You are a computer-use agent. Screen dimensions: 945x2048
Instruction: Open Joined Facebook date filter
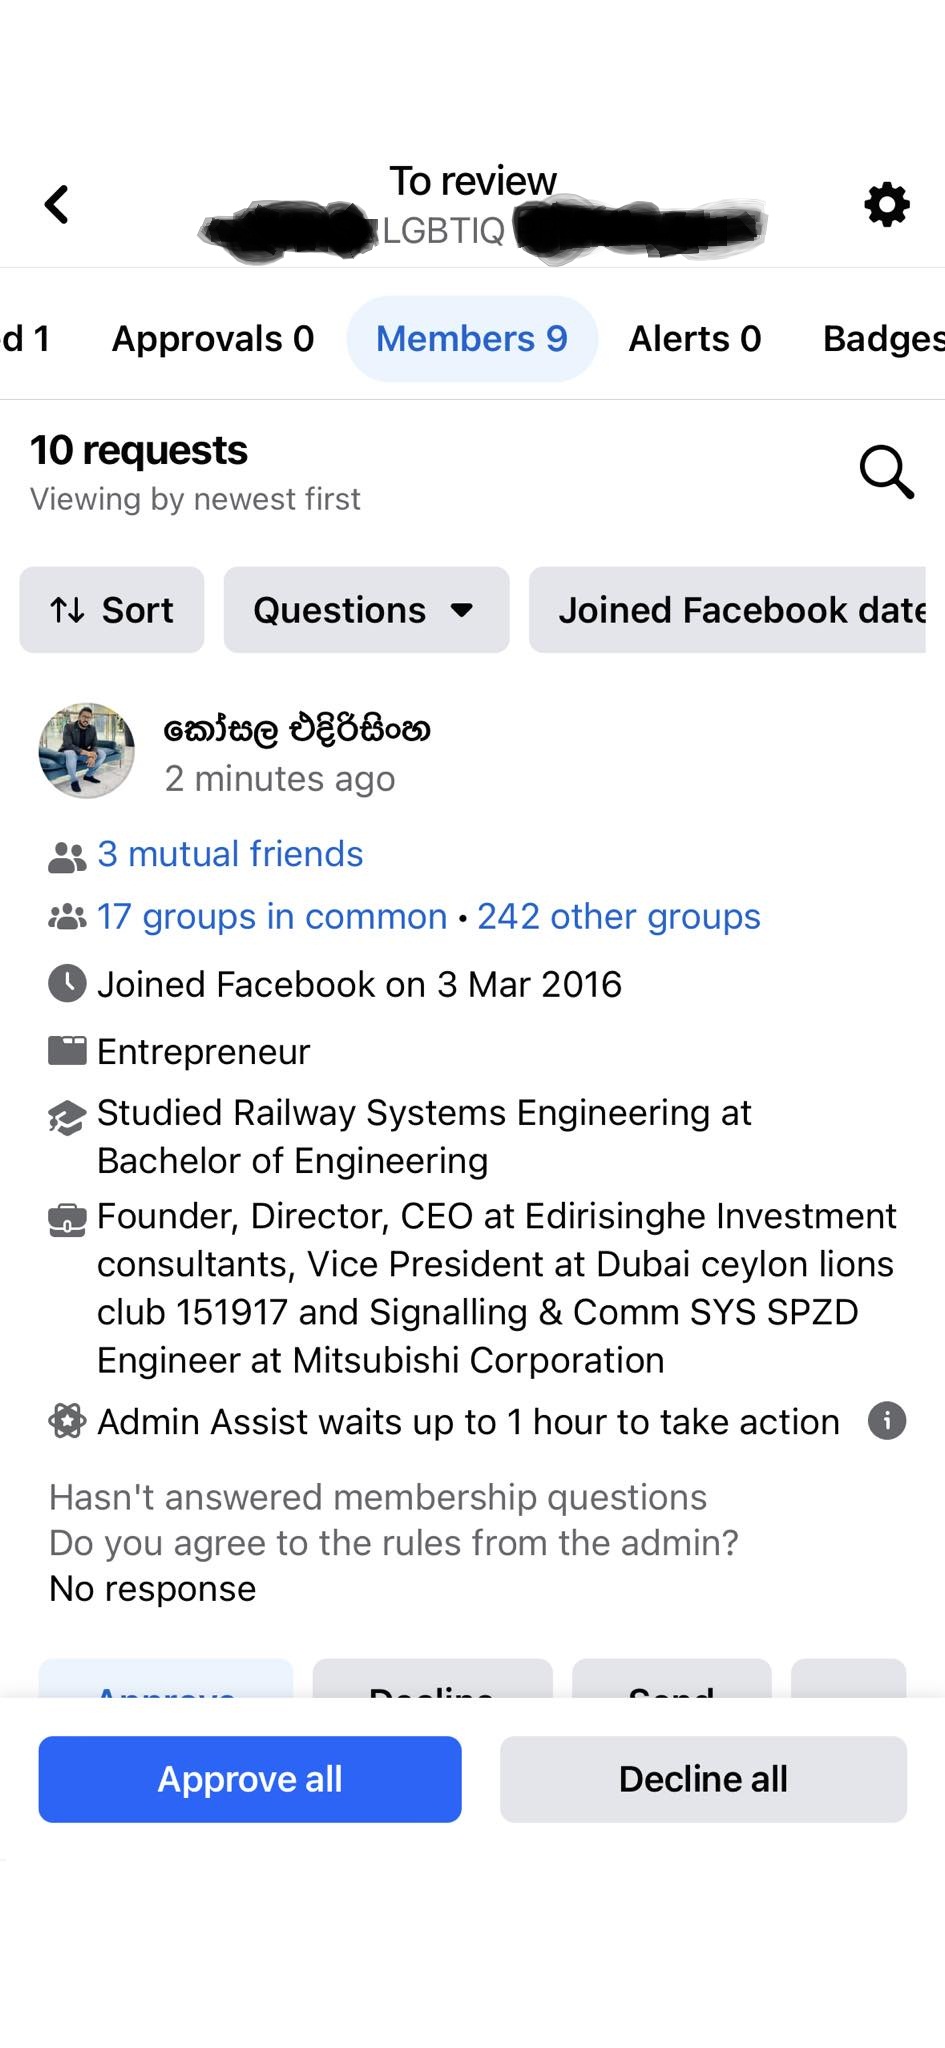[x=727, y=610]
